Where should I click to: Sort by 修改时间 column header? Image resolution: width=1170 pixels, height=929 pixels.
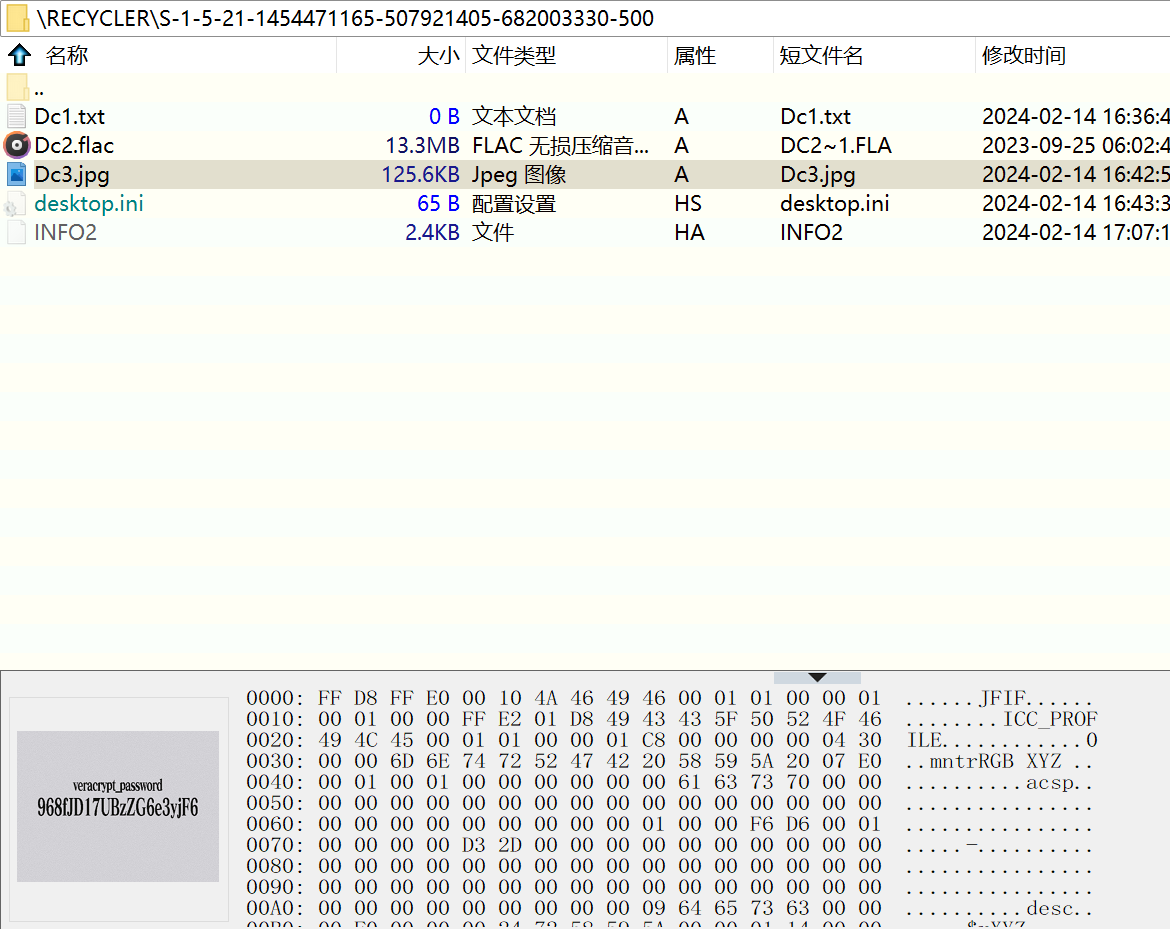[x=1024, y=56]
